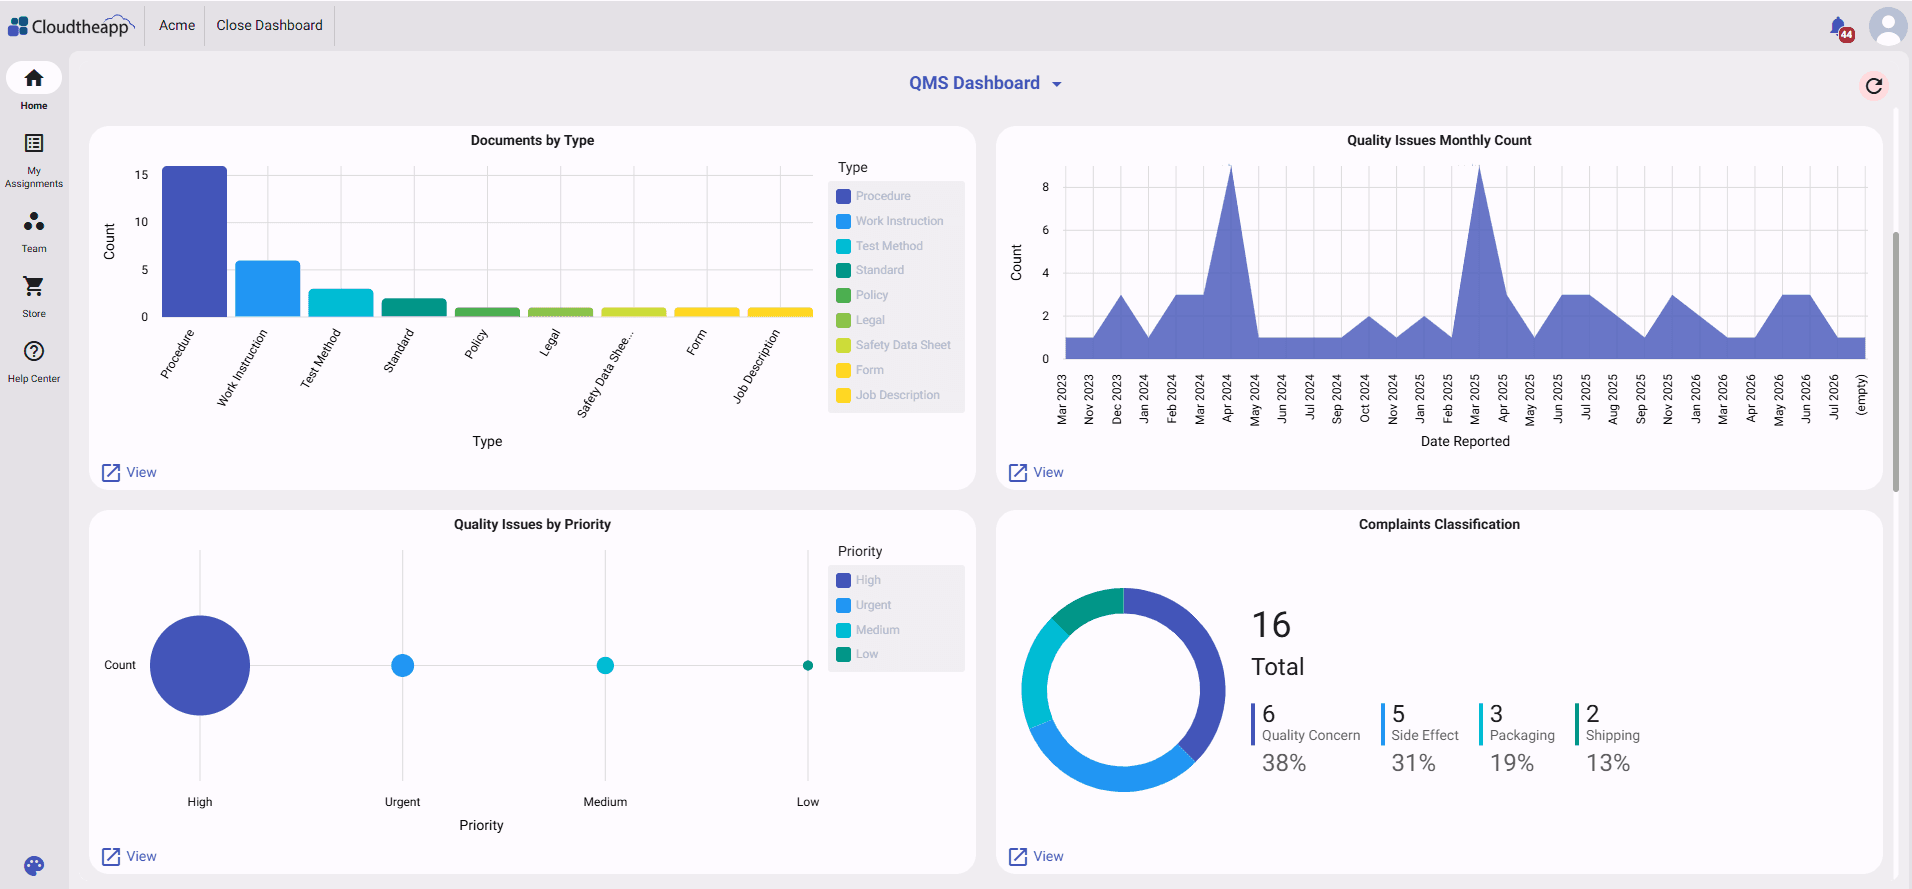The image size is (1912, 889).
Task: Toggle Form legend entry
Action: 860,370
